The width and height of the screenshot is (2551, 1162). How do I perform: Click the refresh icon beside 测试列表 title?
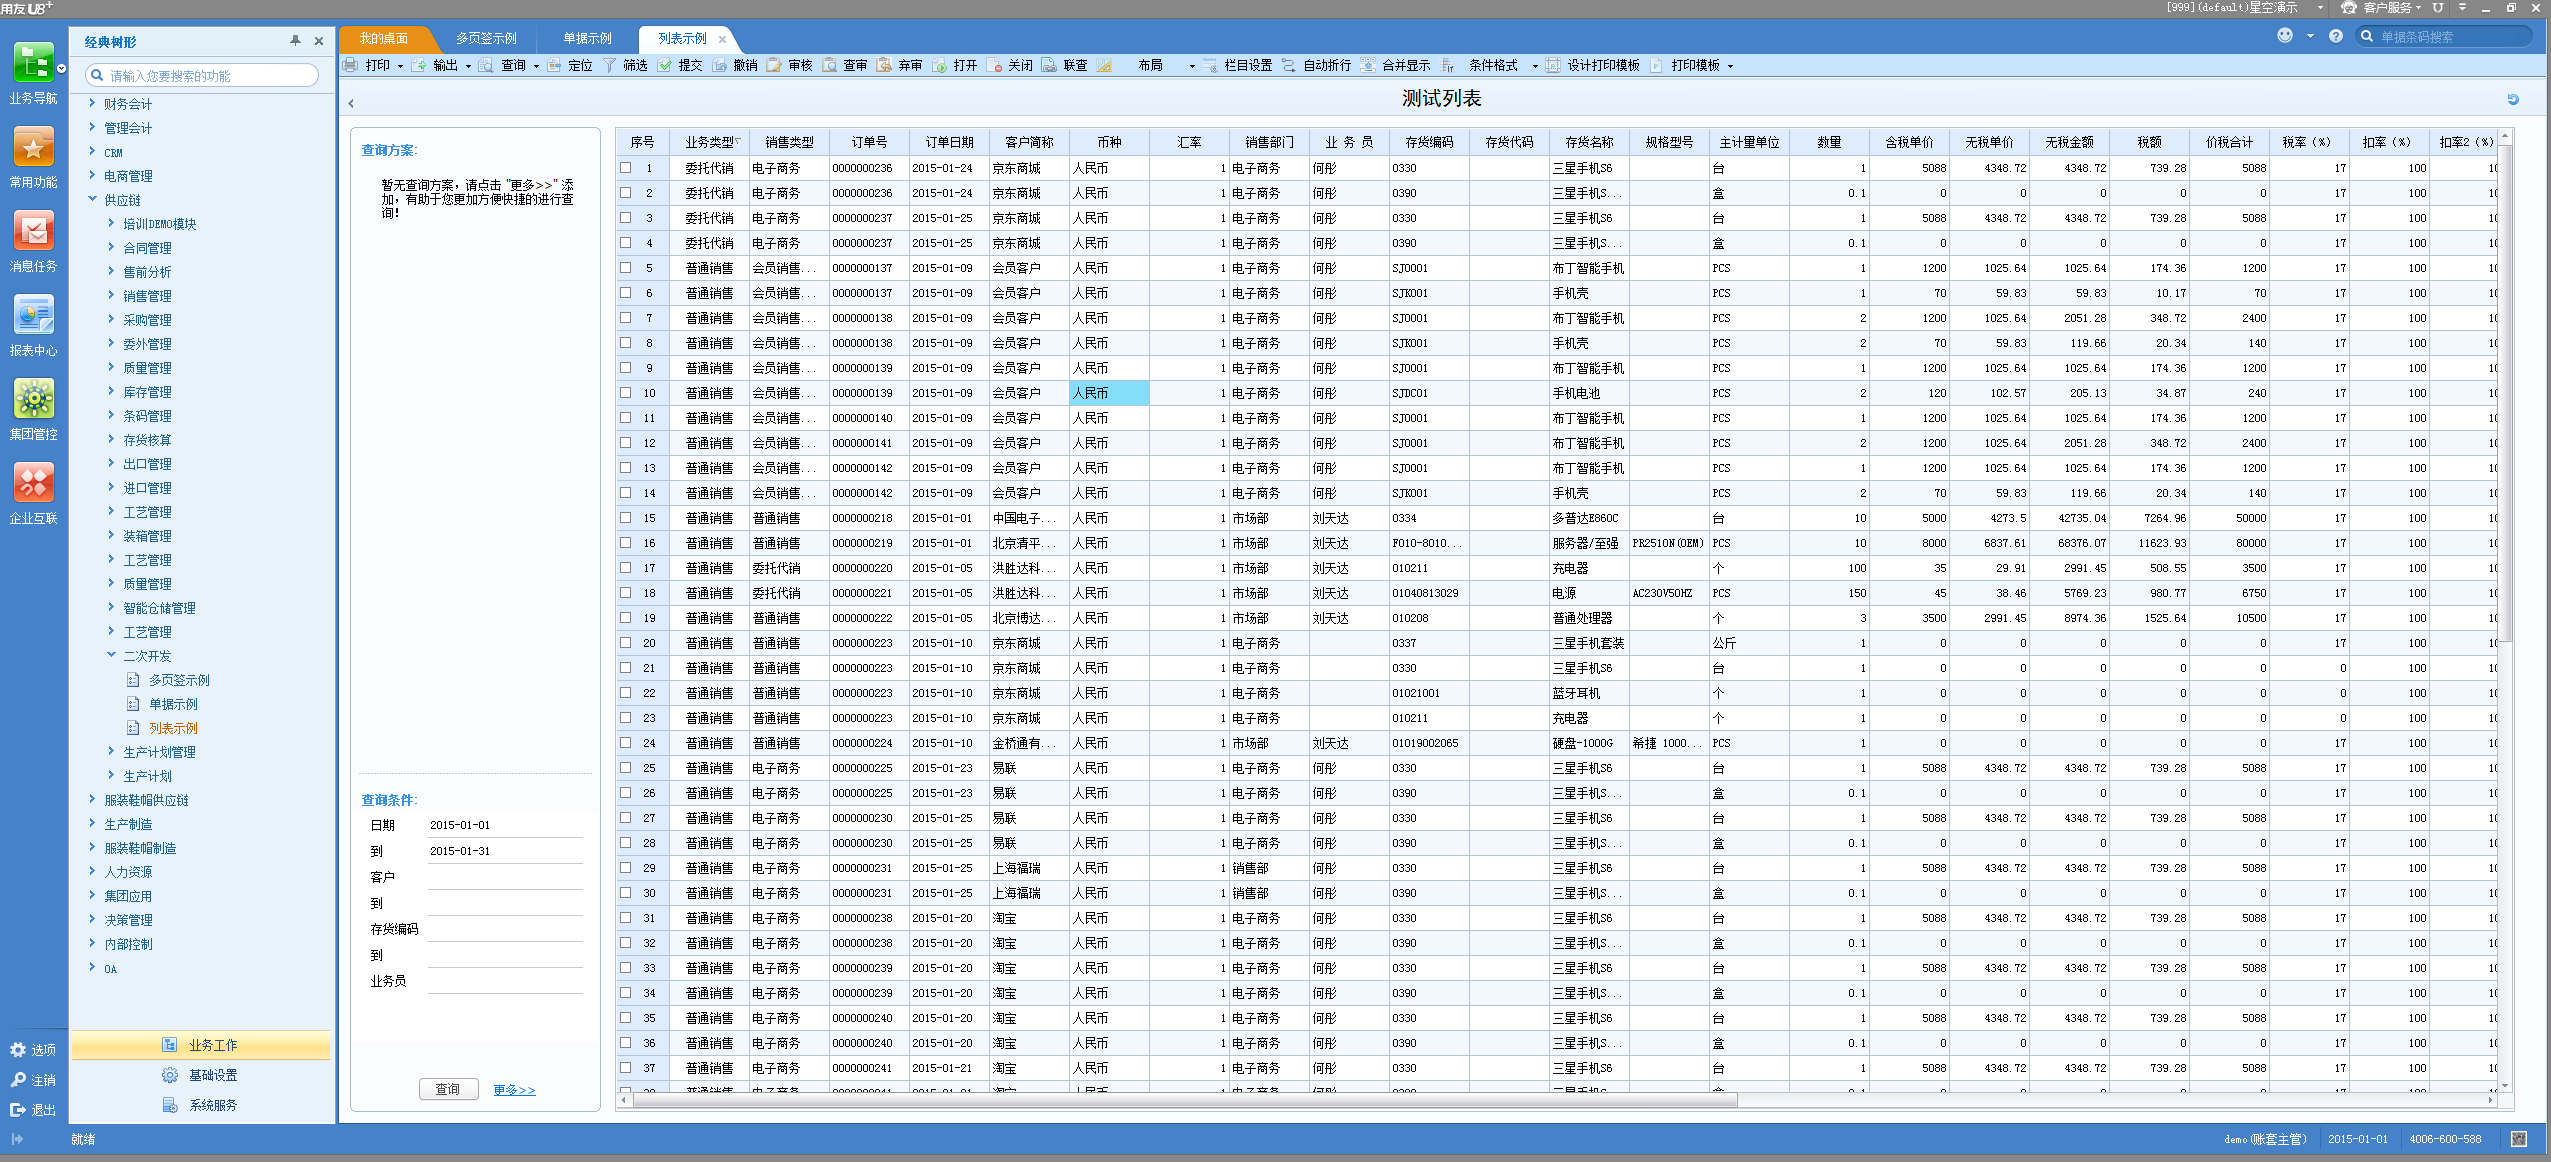(x=2513, y=99)
